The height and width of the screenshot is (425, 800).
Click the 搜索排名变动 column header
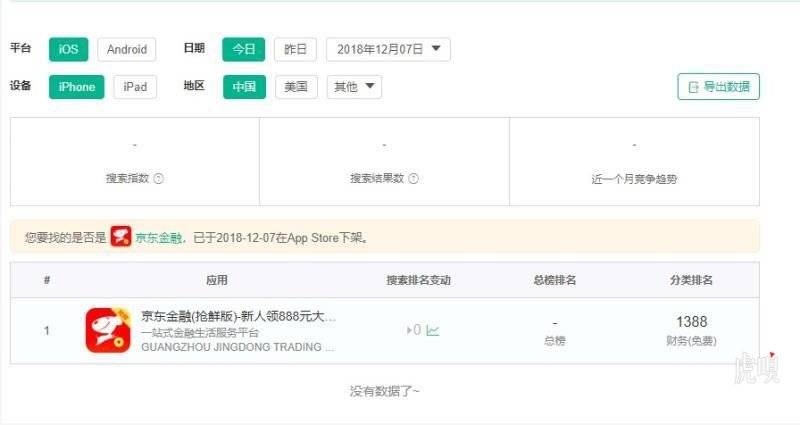(x=418, y=280)
